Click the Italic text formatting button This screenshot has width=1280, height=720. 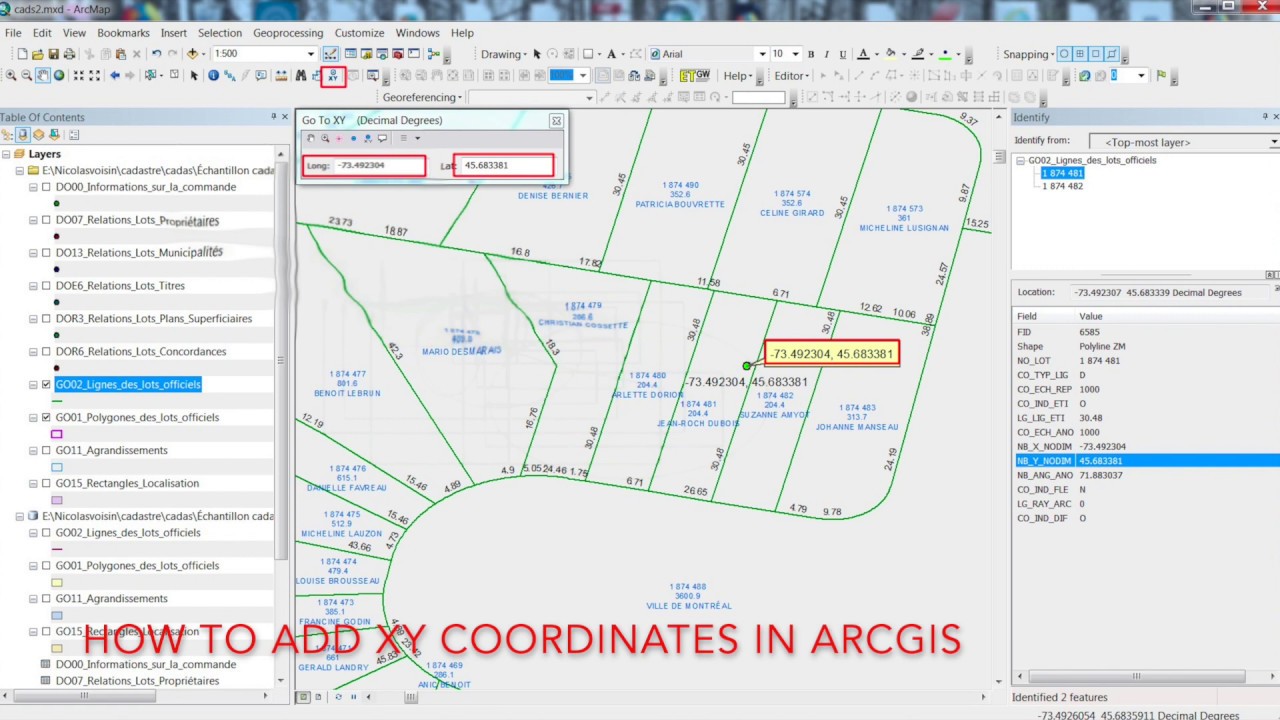tap(827, 54)
